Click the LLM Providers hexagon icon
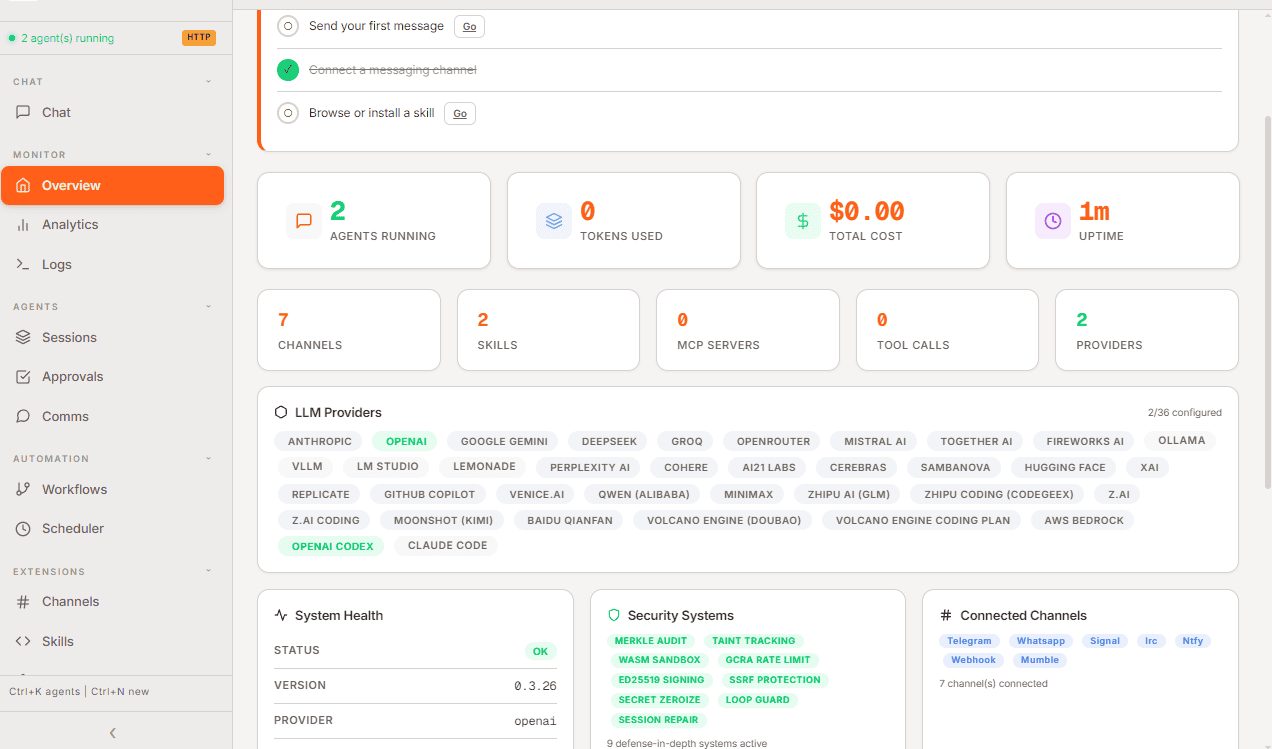This screenshot has width=1272, height=749. [281, 412]
